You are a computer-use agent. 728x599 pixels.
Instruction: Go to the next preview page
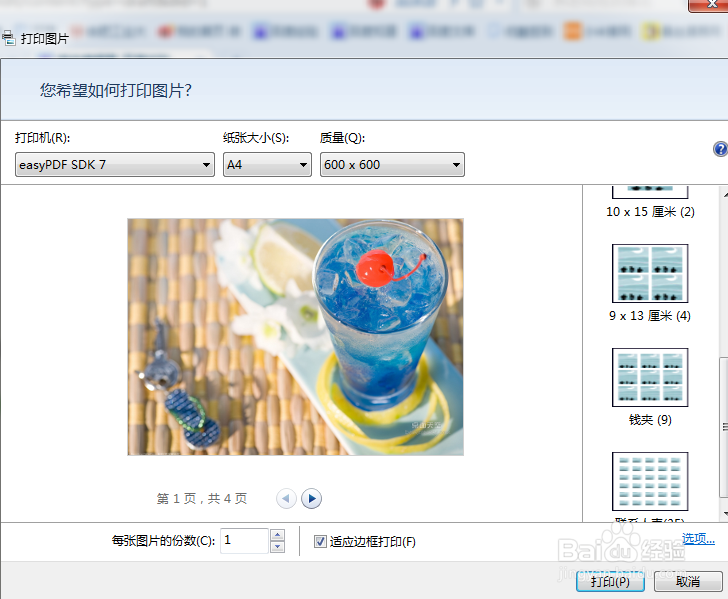pos(312,499)
